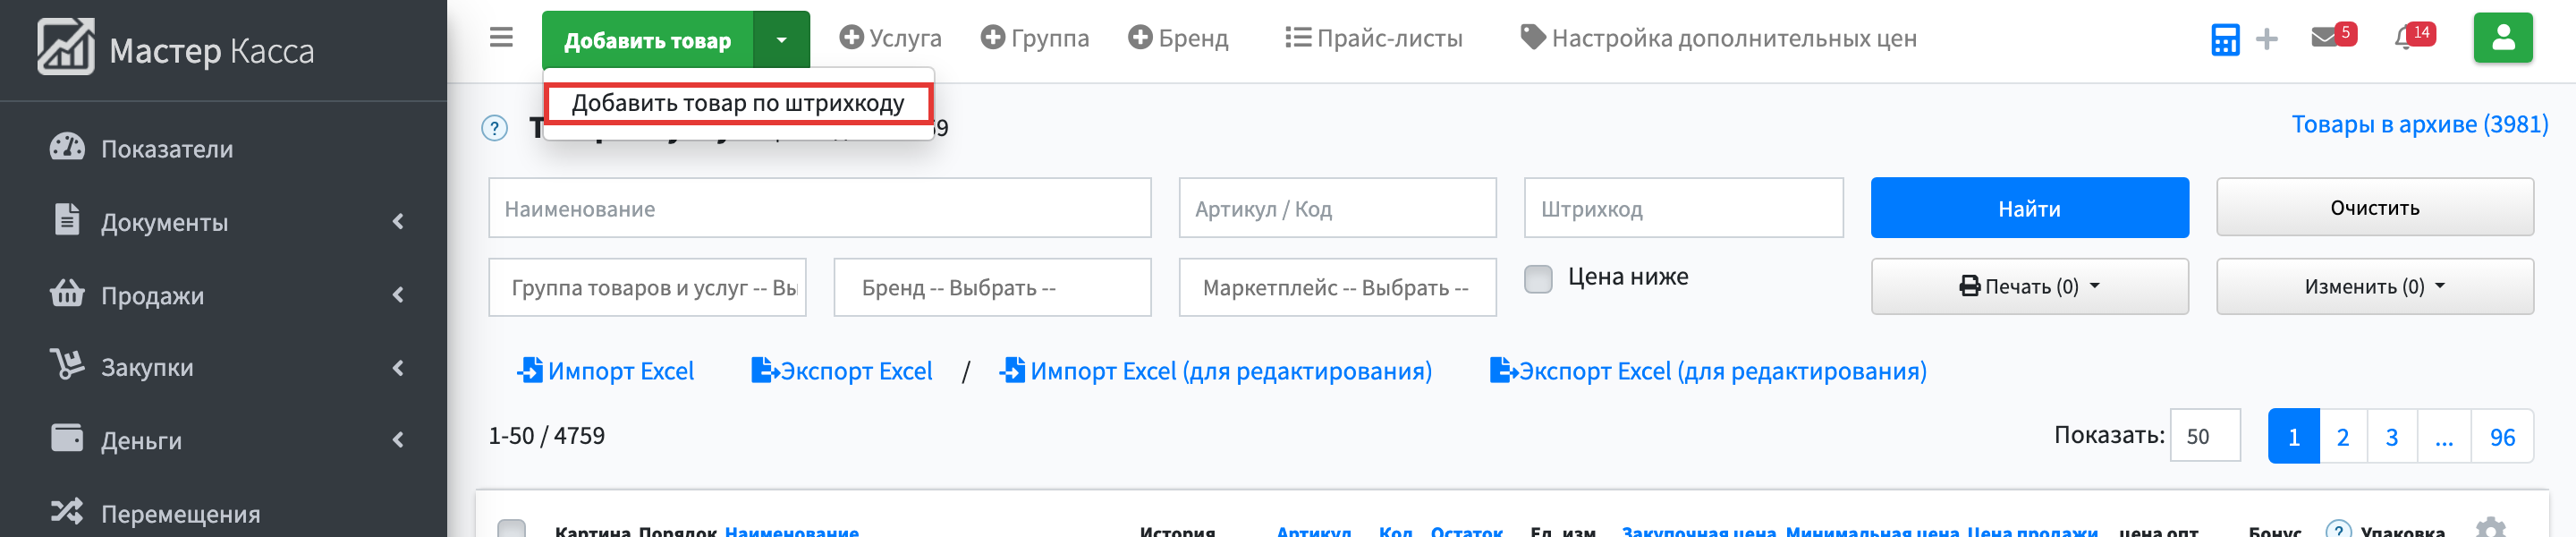Click the gray plus icon beside calculator

click(x=2267, y=39)
